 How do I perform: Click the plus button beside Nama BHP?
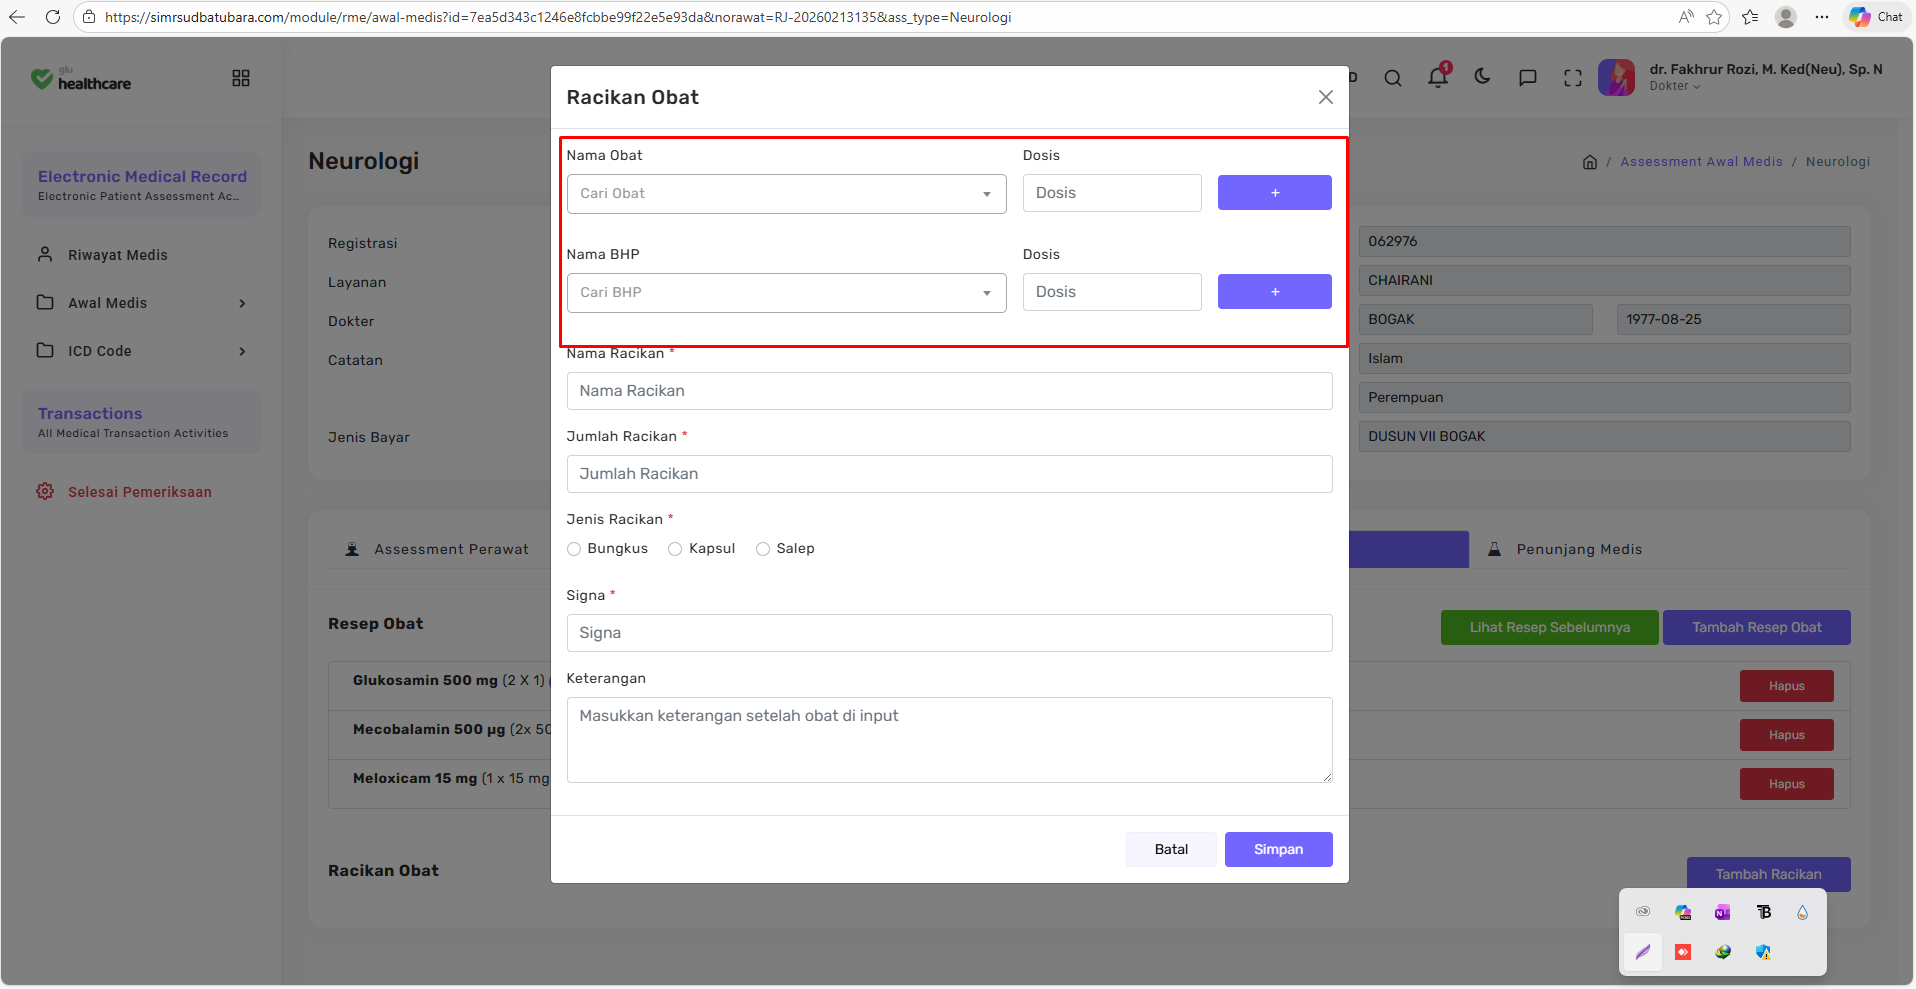[1274, 292]
